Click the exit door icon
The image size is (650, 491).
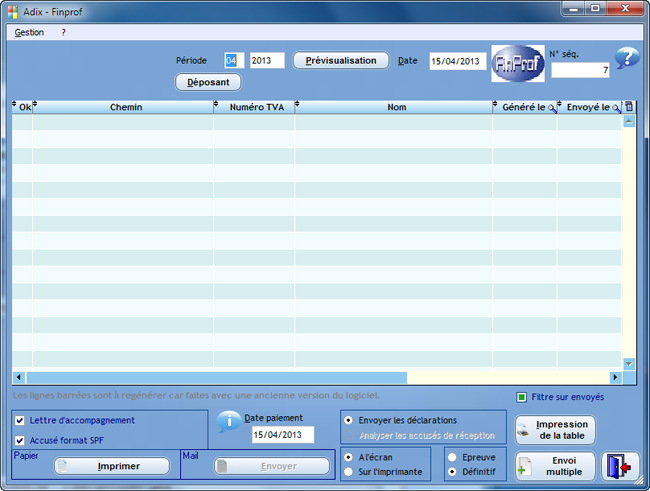tap(620, 467)
